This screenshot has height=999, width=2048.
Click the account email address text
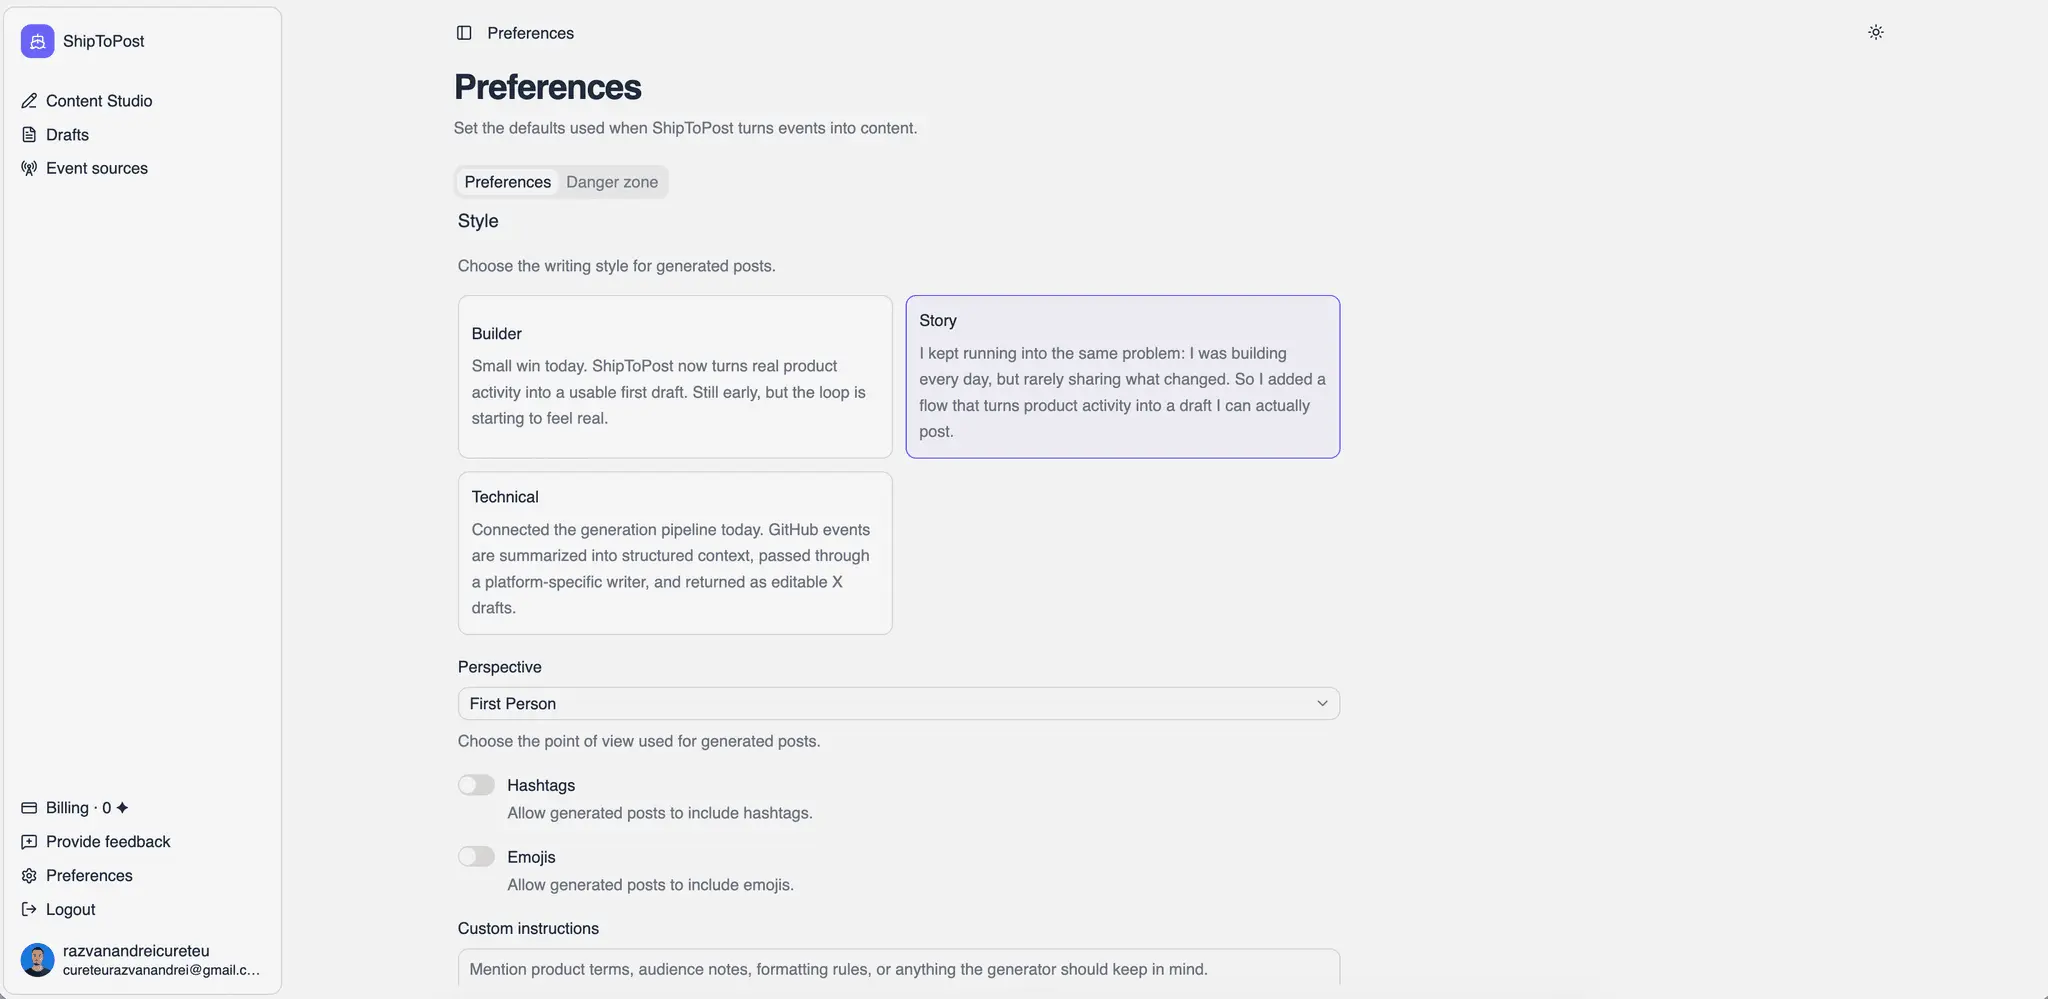click(x=161, y=970)
